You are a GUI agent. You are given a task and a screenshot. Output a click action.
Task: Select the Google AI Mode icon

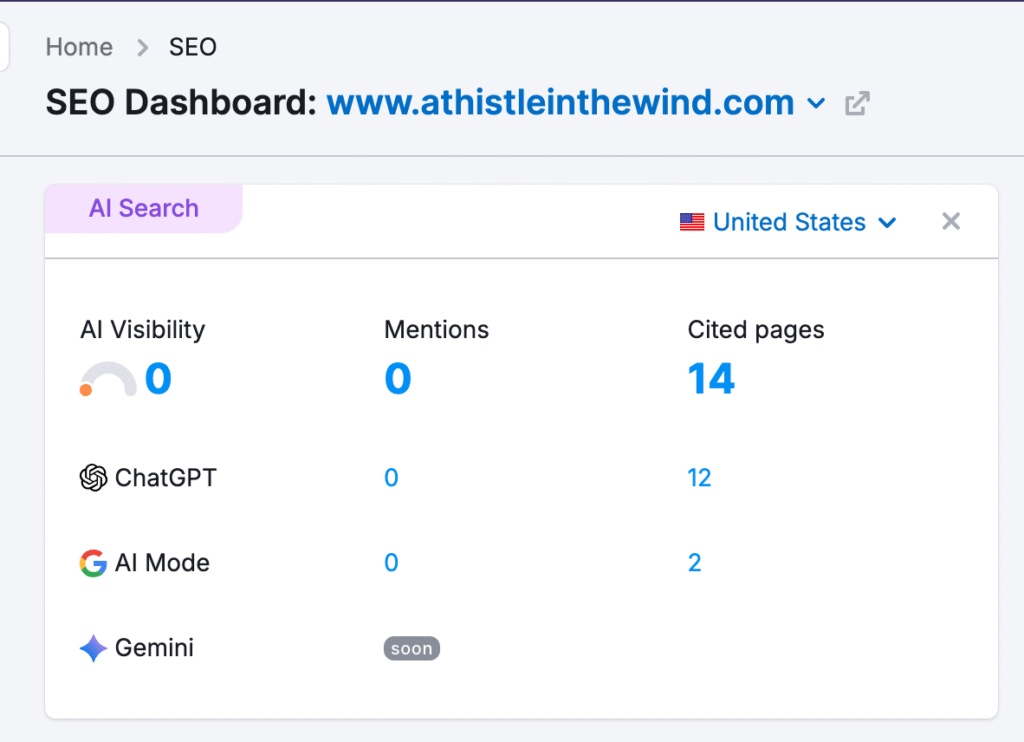(x=92, y=562)
